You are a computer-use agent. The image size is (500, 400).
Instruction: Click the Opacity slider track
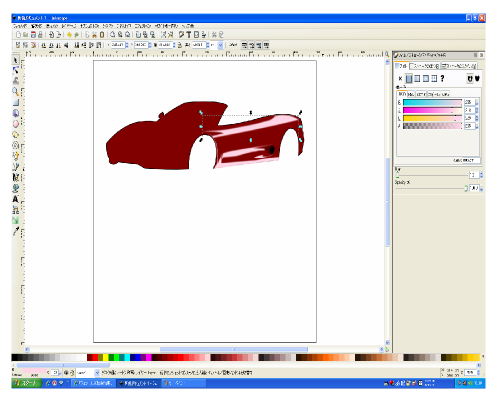(432, 188)
